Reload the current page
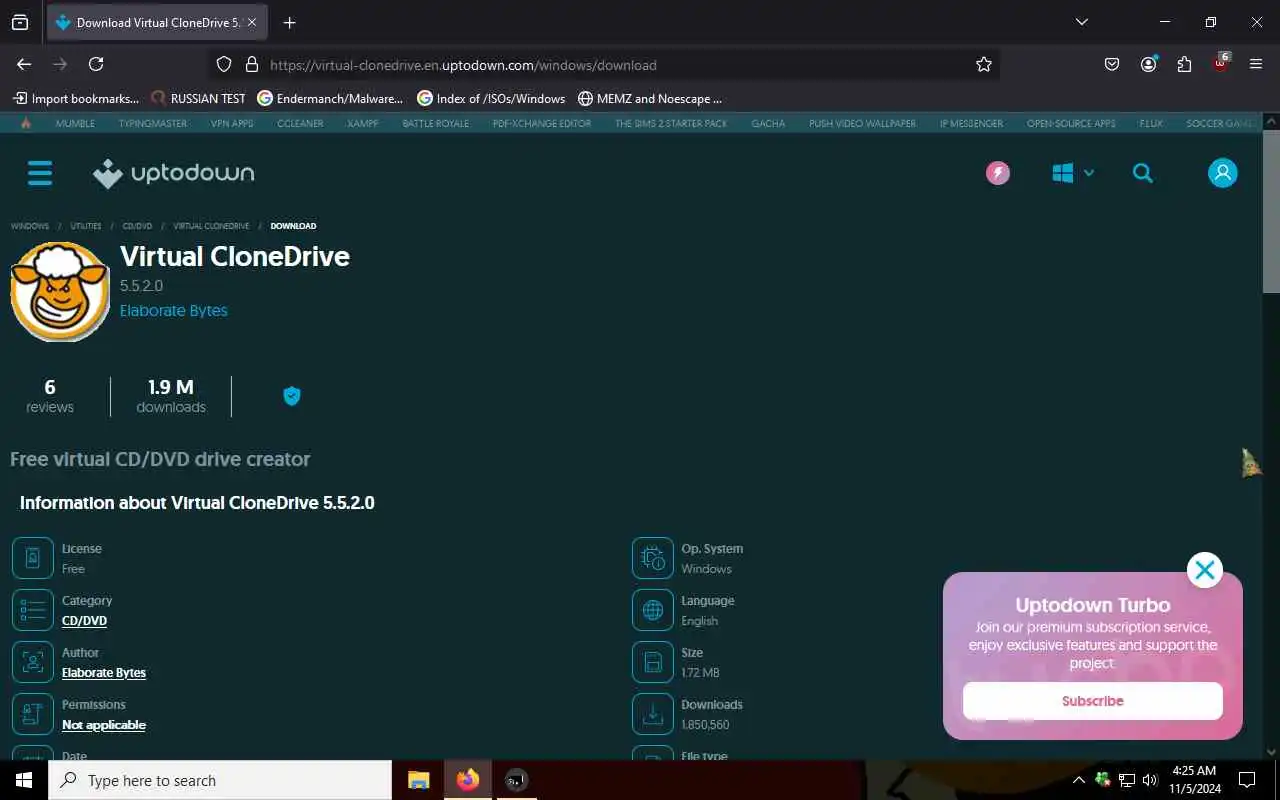Screen dimensions: 1280x800 pos(96,64)
